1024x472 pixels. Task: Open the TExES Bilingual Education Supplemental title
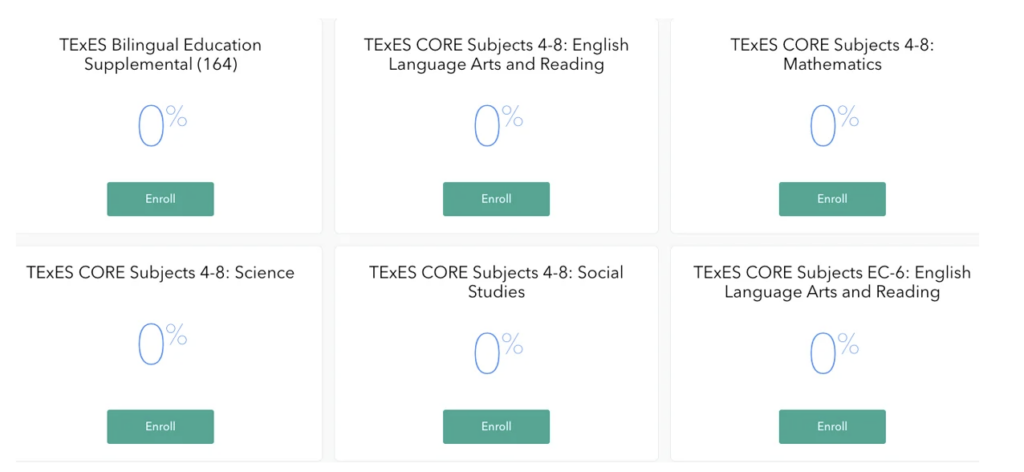[x=160, y=54]
